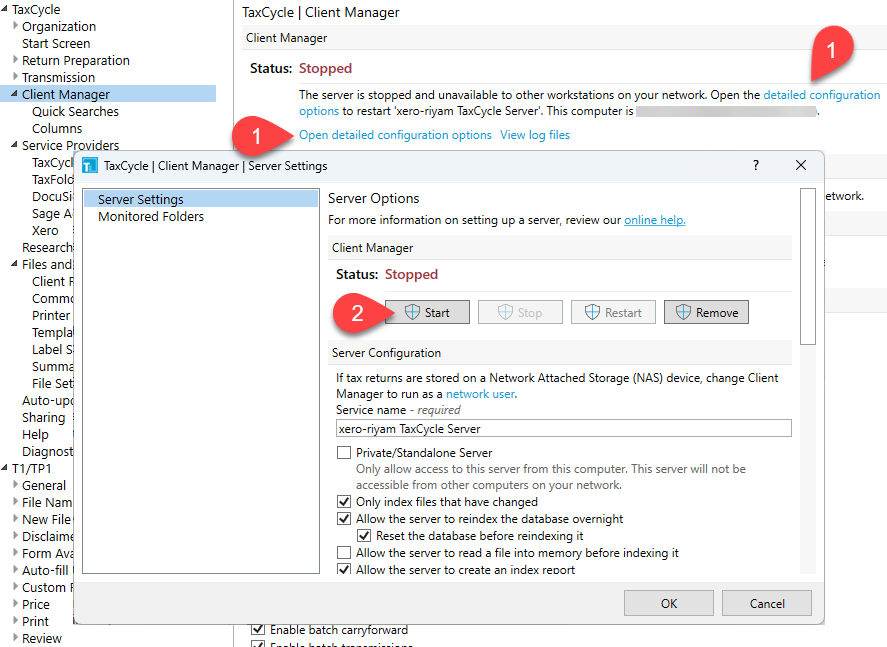
Task: Click the Restart server button
Action: coord(613,312)
